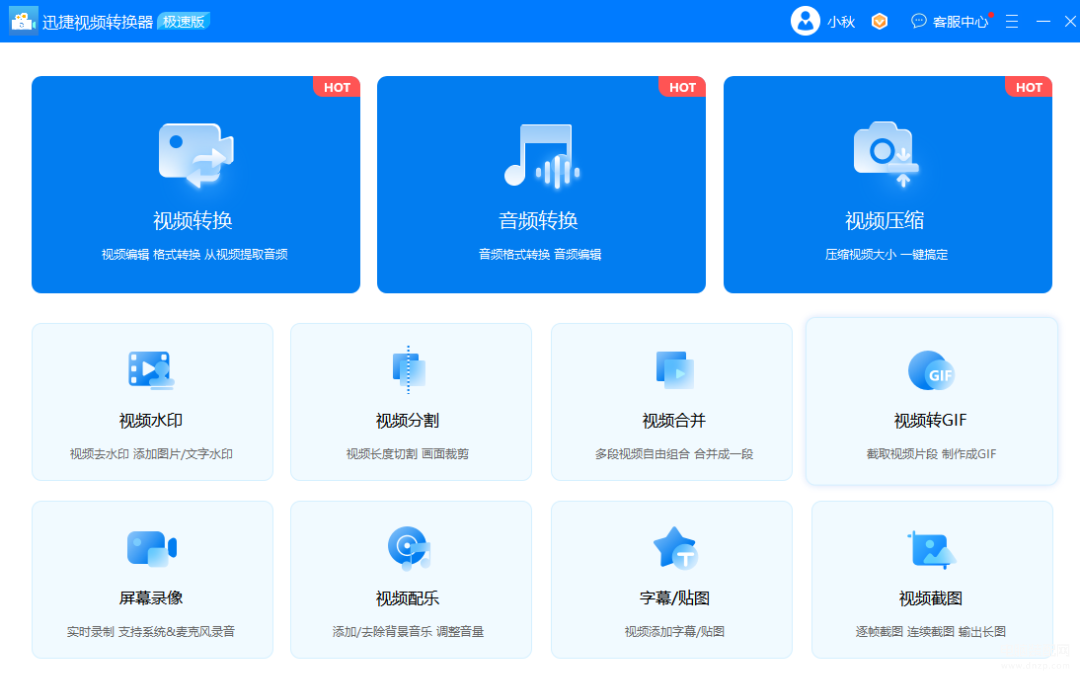Click the app logo in title bar
The height and width of the screenshot is (679, 1080).
(x=23, y=21)
